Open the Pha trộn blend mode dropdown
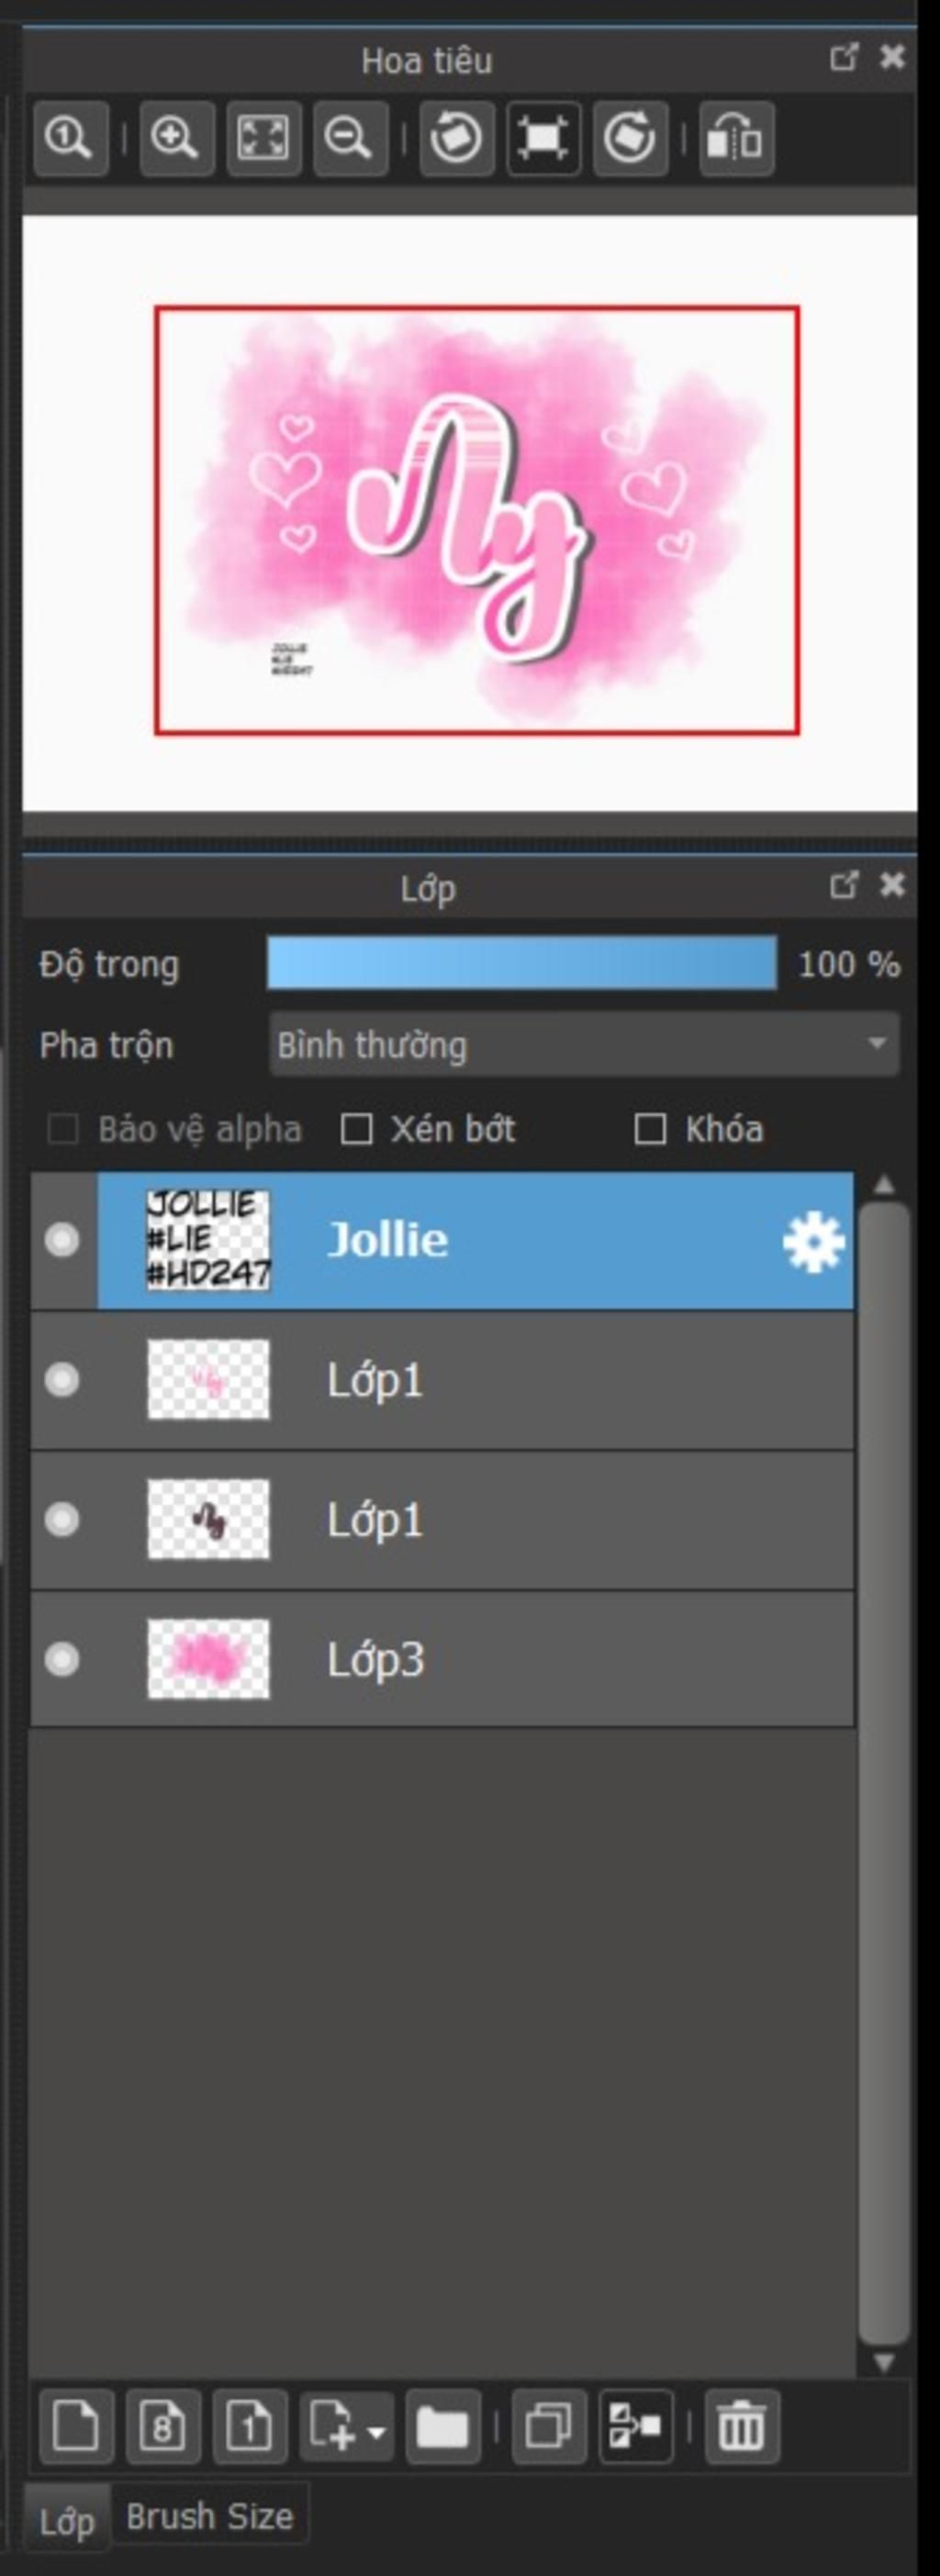The width and height of the screenshot is (940, 2576). [584, 1045]
